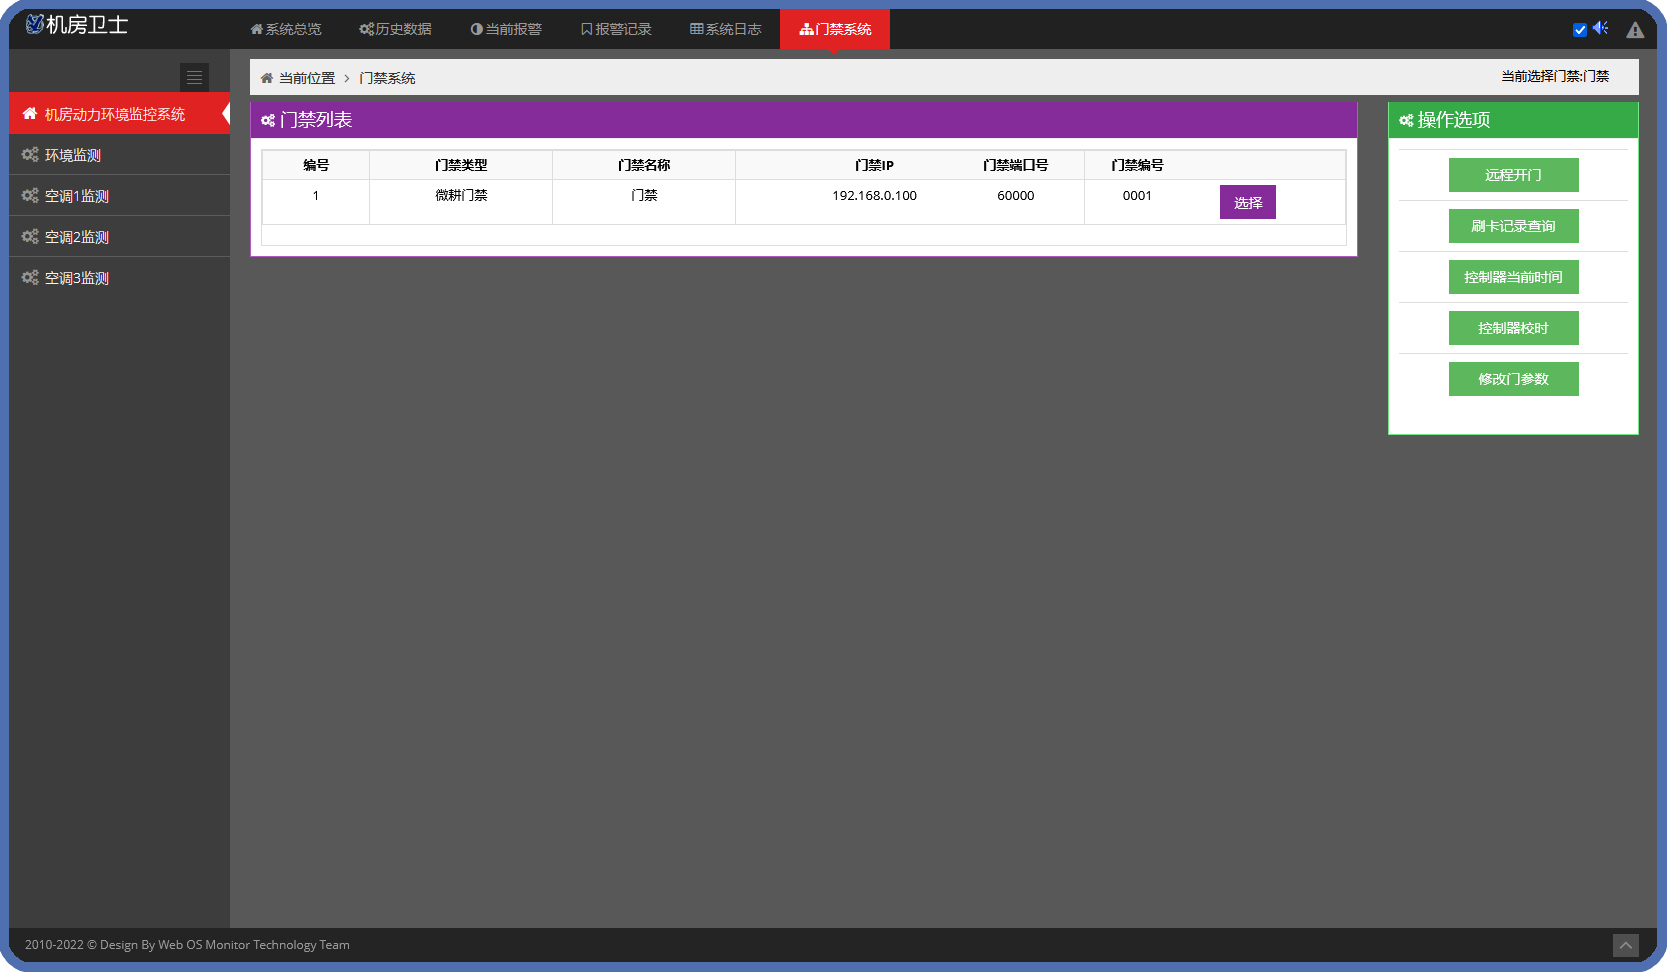Click the warning triangle alert icon

1635,30
